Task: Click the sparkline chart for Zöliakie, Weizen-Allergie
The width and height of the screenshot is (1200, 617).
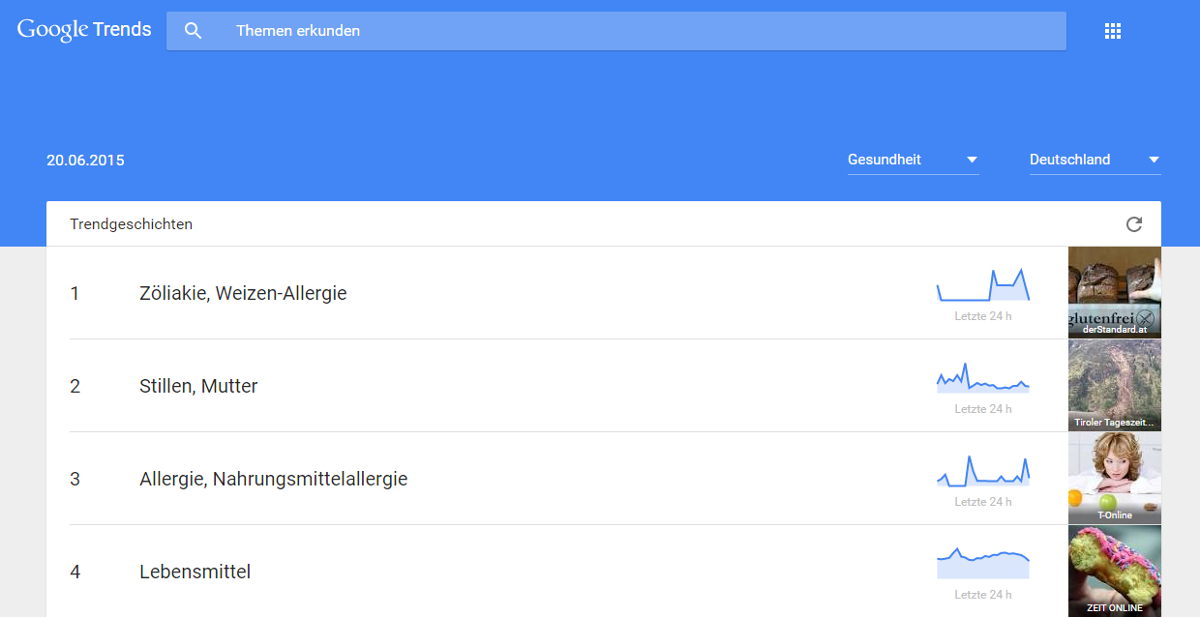Action: (983, 285)
